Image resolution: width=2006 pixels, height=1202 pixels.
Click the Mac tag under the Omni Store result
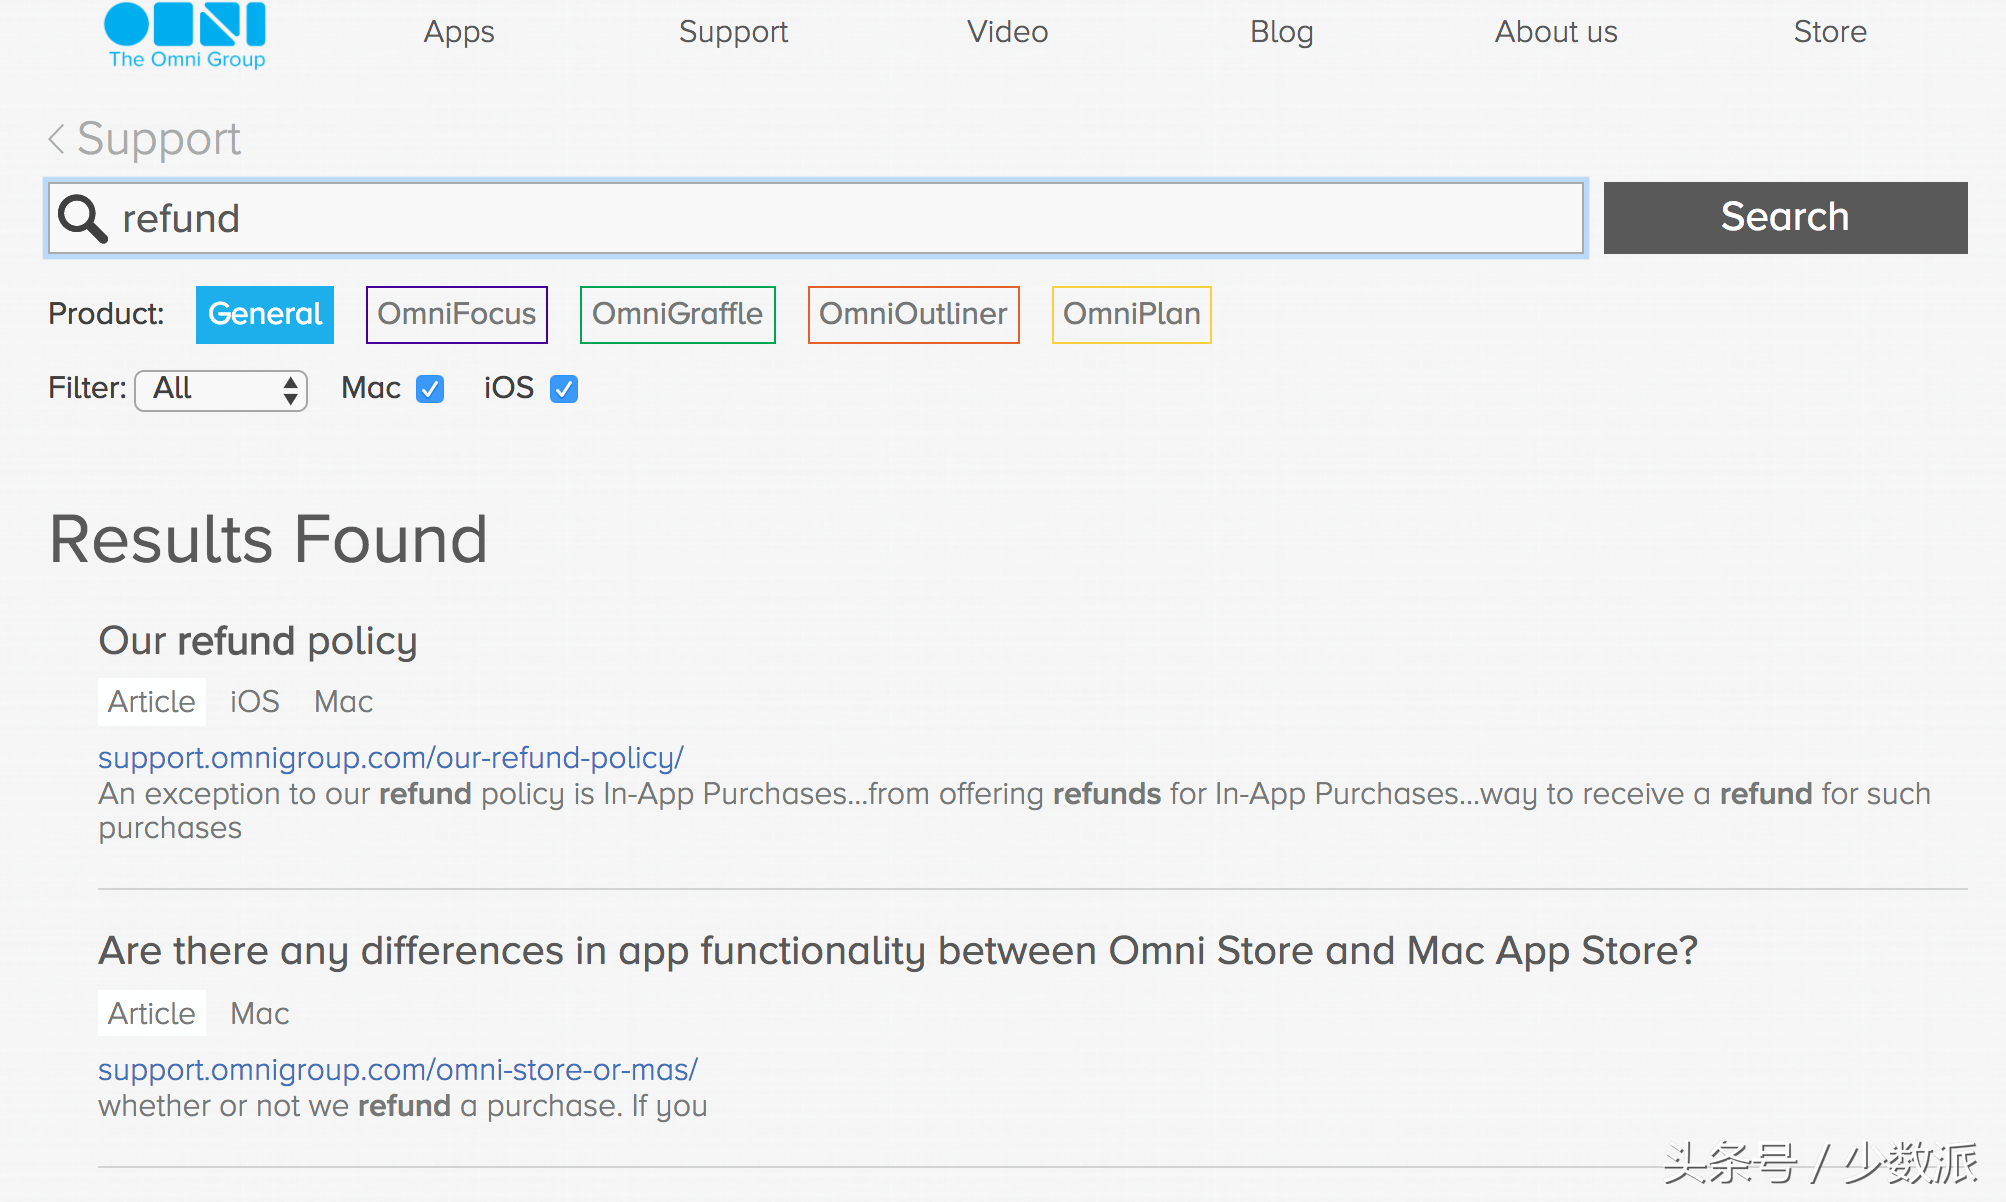click(259, 1014)
